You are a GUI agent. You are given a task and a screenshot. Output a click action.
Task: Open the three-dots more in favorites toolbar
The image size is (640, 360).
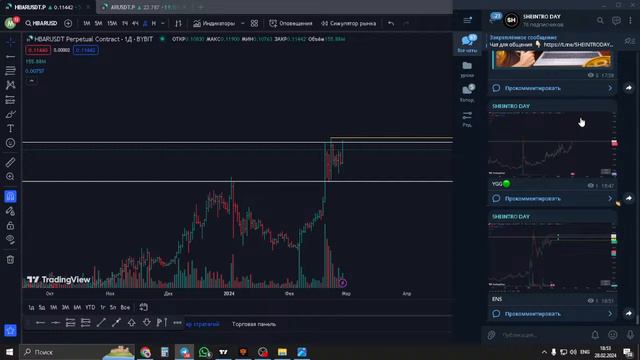click(x=177, y=323)
